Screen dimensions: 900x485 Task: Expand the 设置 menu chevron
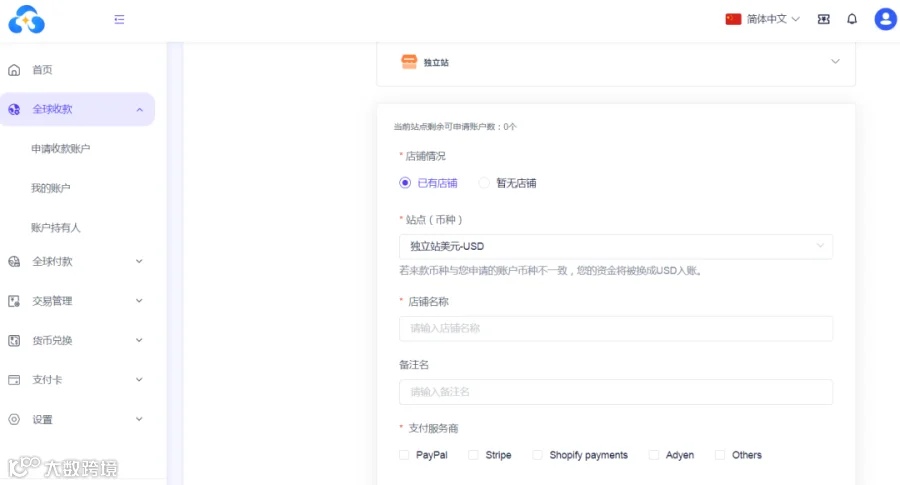139,420
